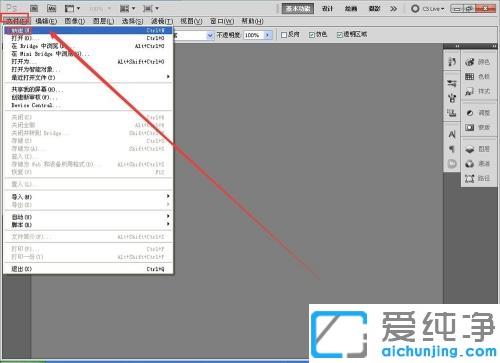Open the Character panel icon

pos(452,134)
